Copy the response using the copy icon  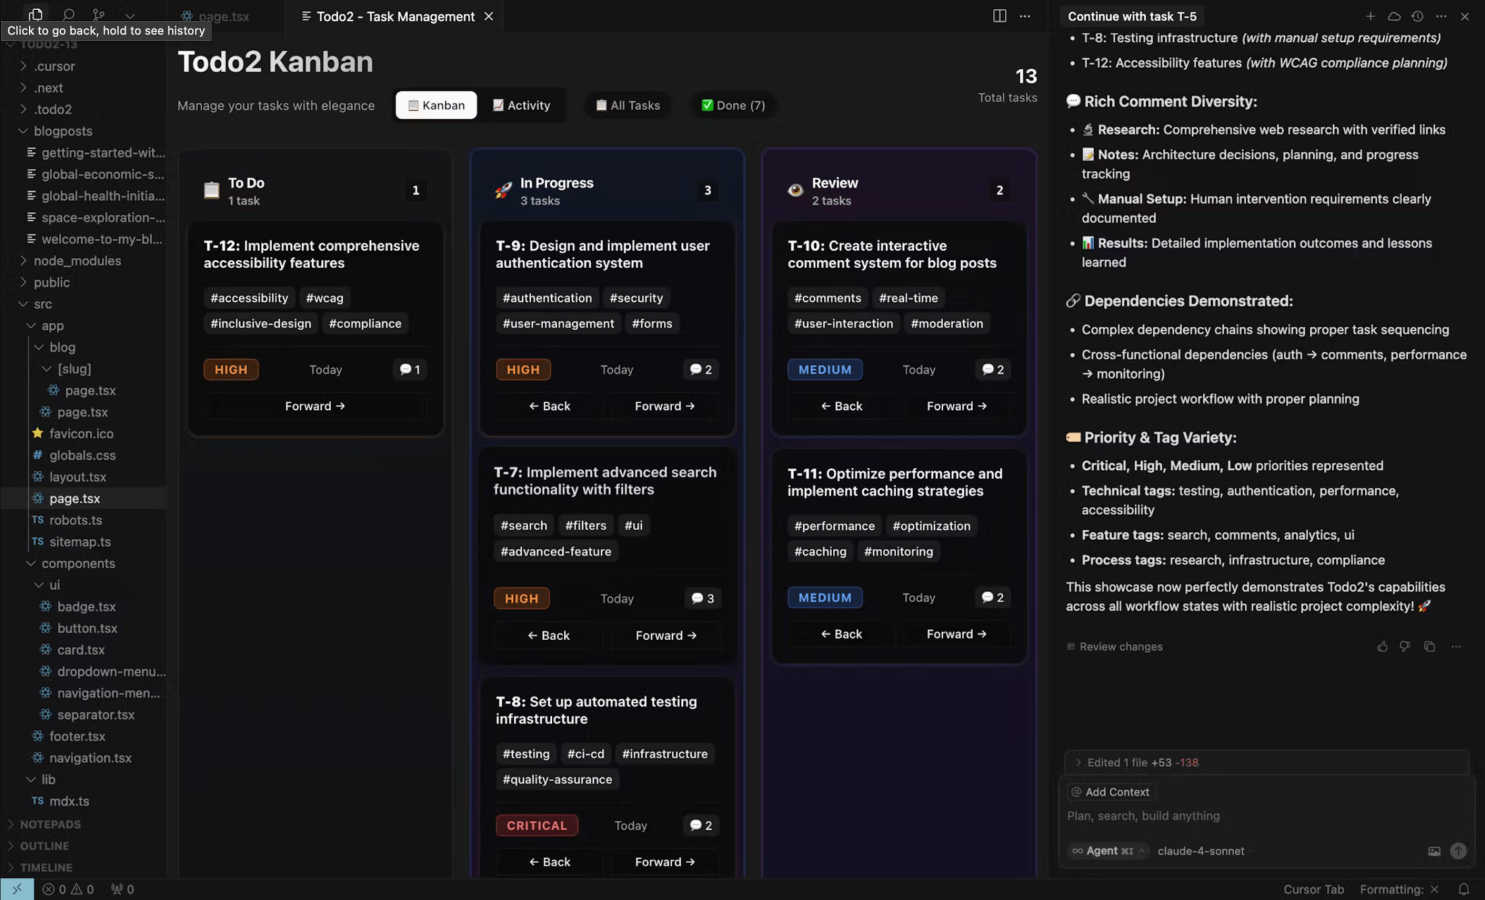point(1429,646)
